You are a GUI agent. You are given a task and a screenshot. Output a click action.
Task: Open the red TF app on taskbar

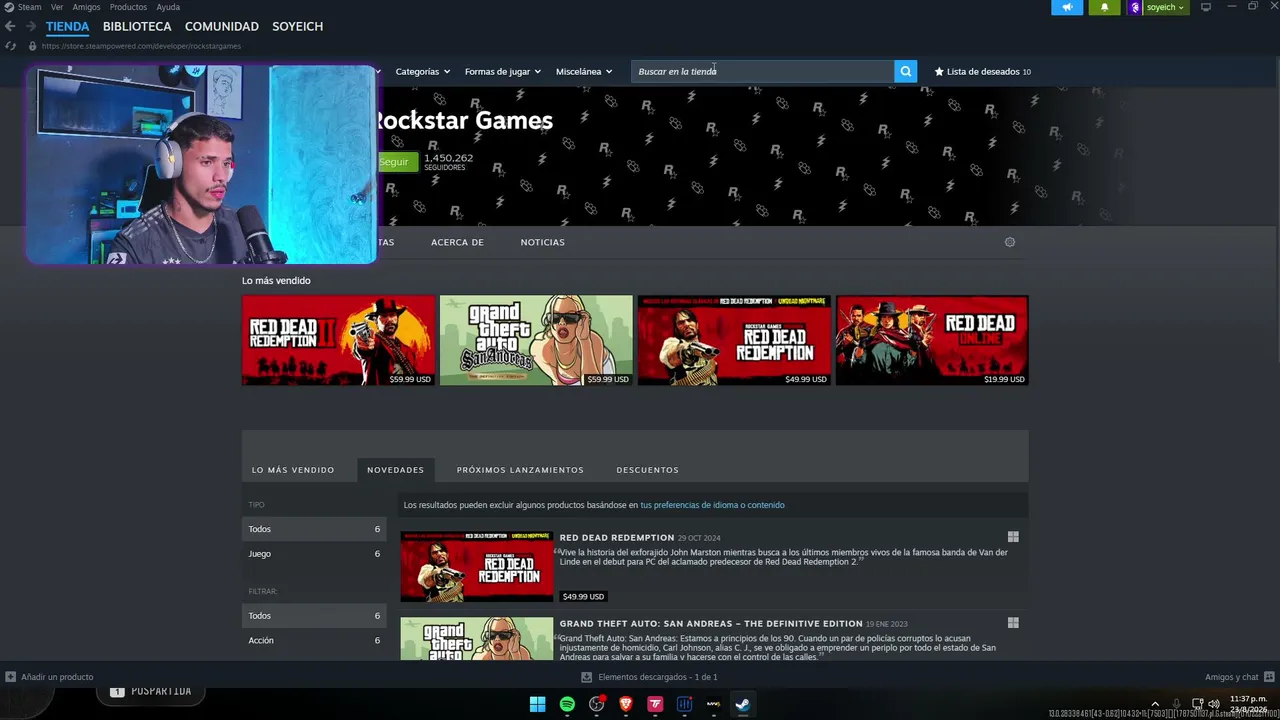pos(655,704)
